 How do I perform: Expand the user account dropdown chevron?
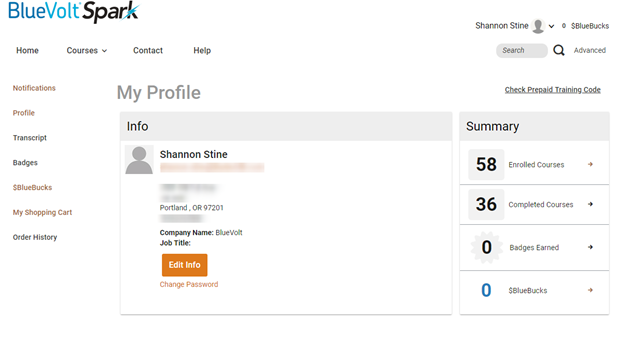[551, 26]
